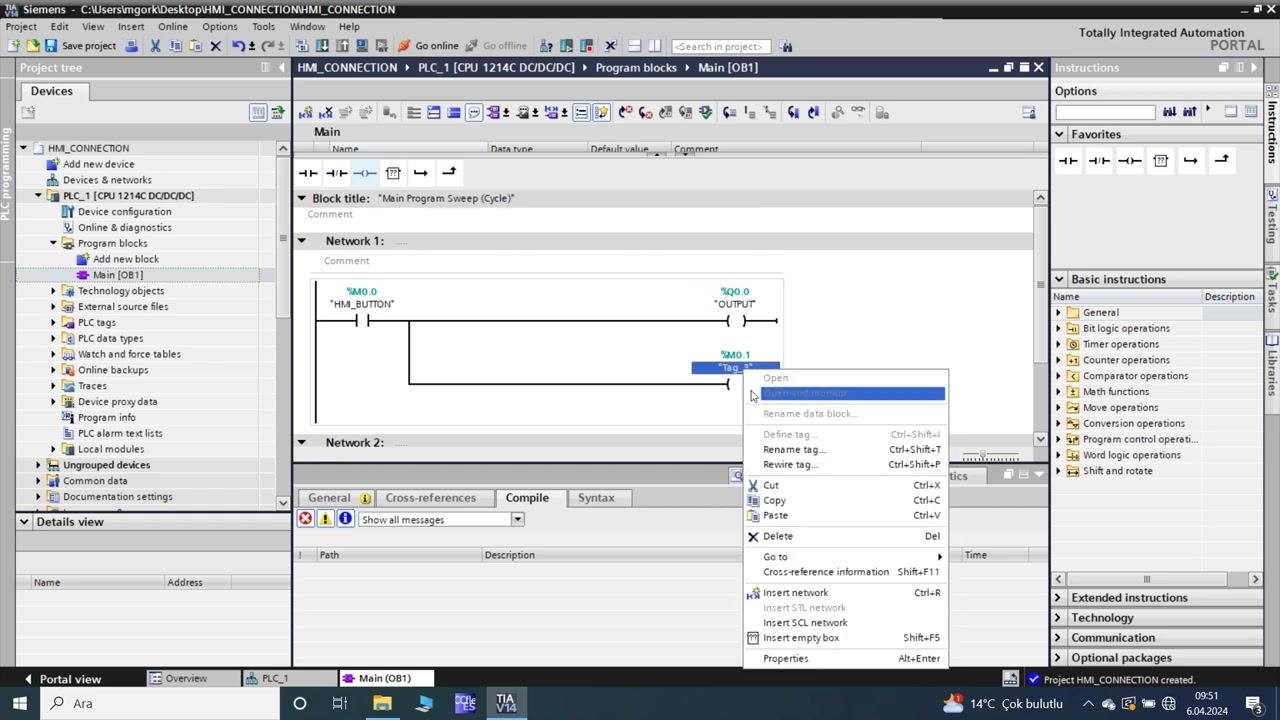The image size is (1280, 720).
Task: Insert an empty box from editor favorites
Action: tap(393, 173)
